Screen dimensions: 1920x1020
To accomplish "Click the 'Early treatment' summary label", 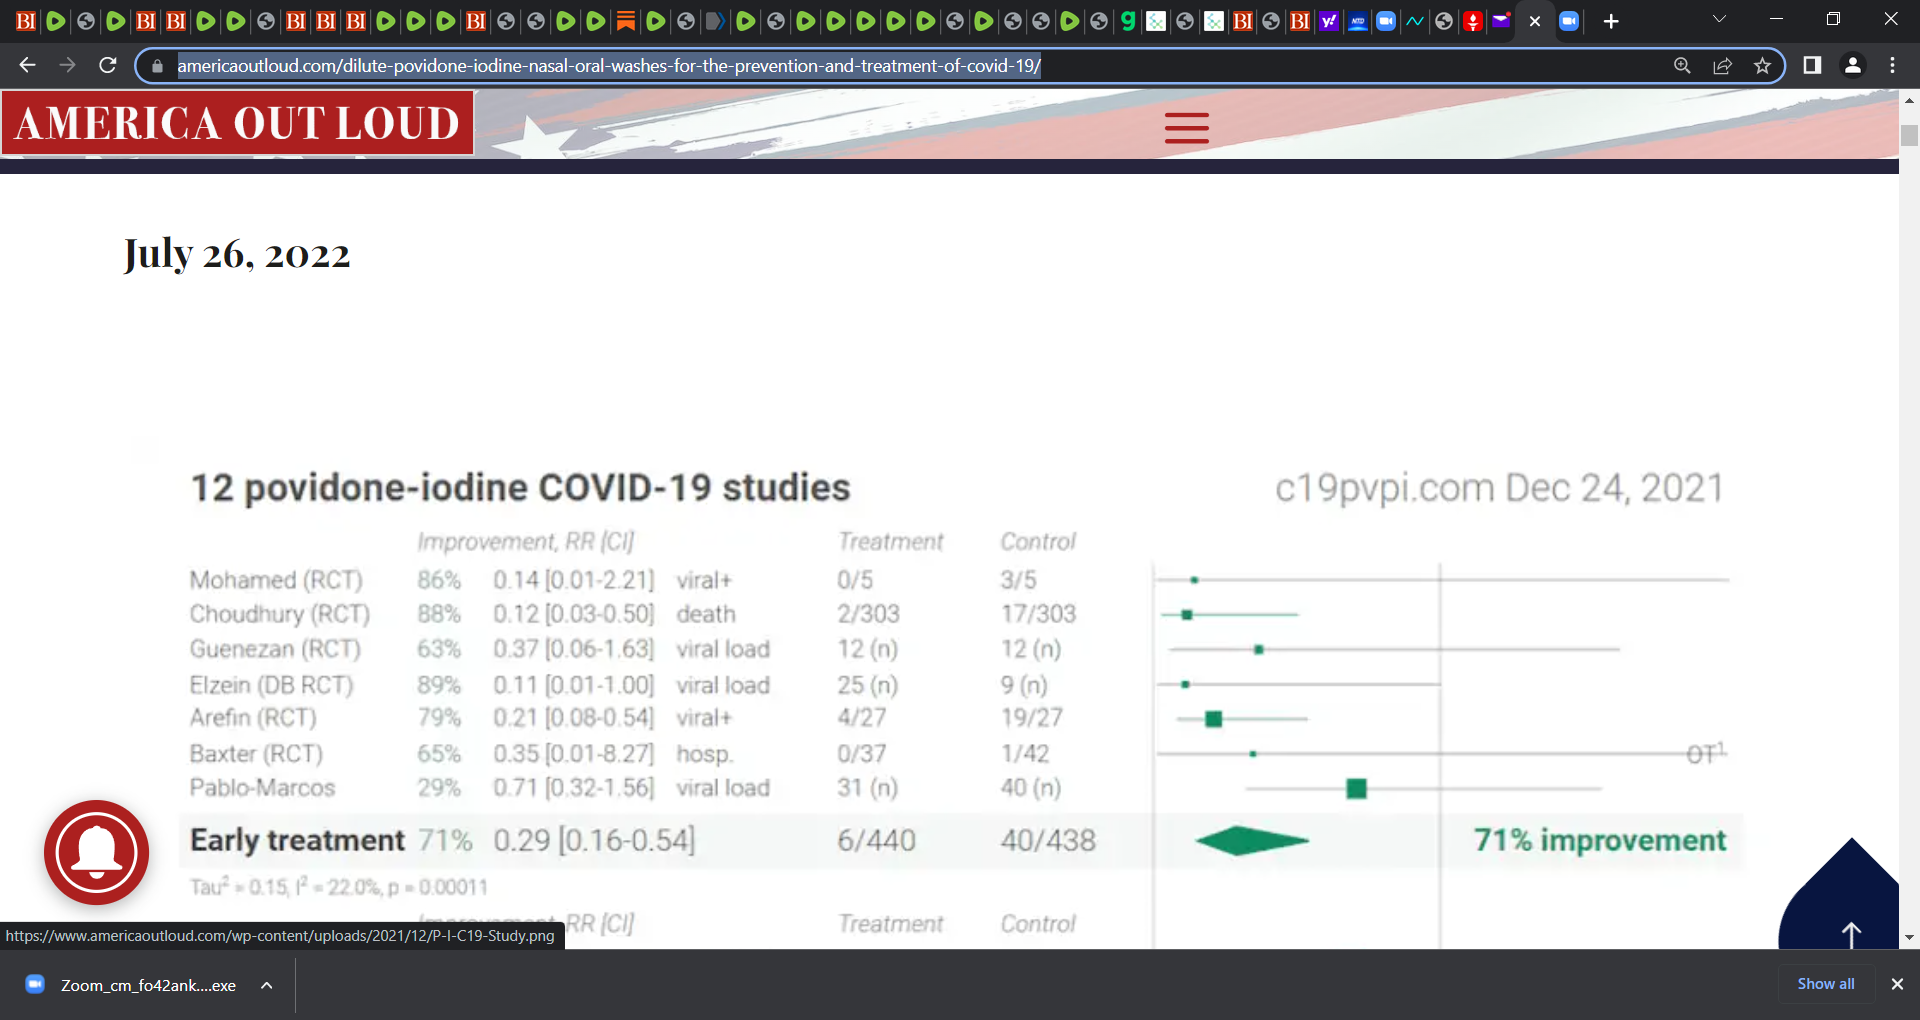I will coord(297,841).
